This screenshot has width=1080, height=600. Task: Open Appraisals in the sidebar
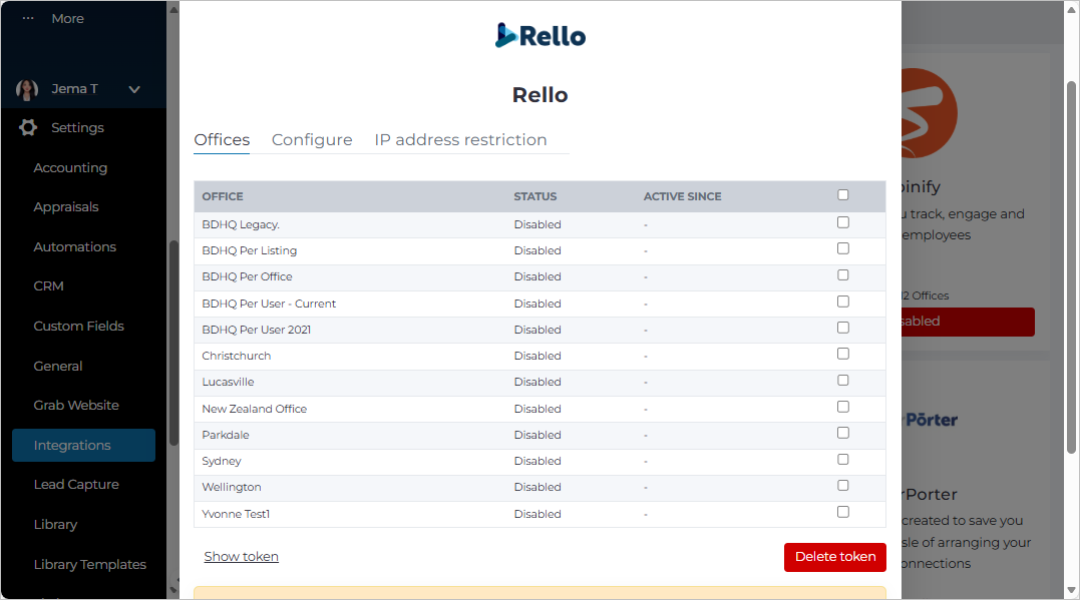point(66,207)
